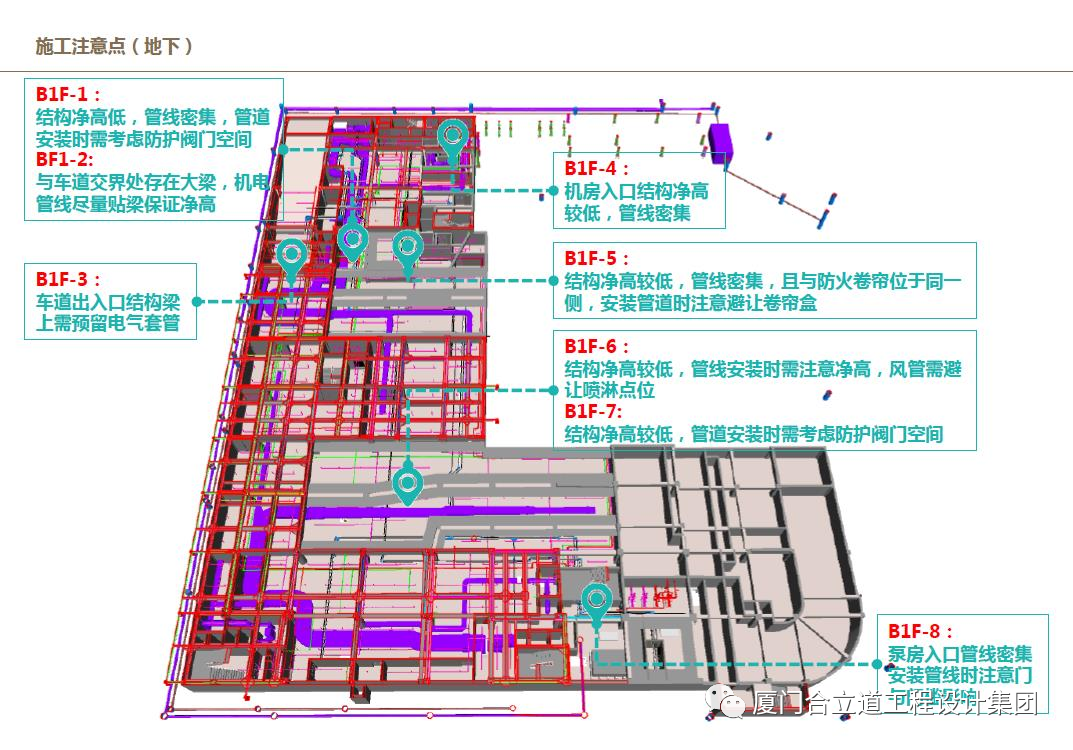Click the 厦门合立道工程设计集团 watermark text
Screen dimensions: 1073x750
[x=895, y=704]
